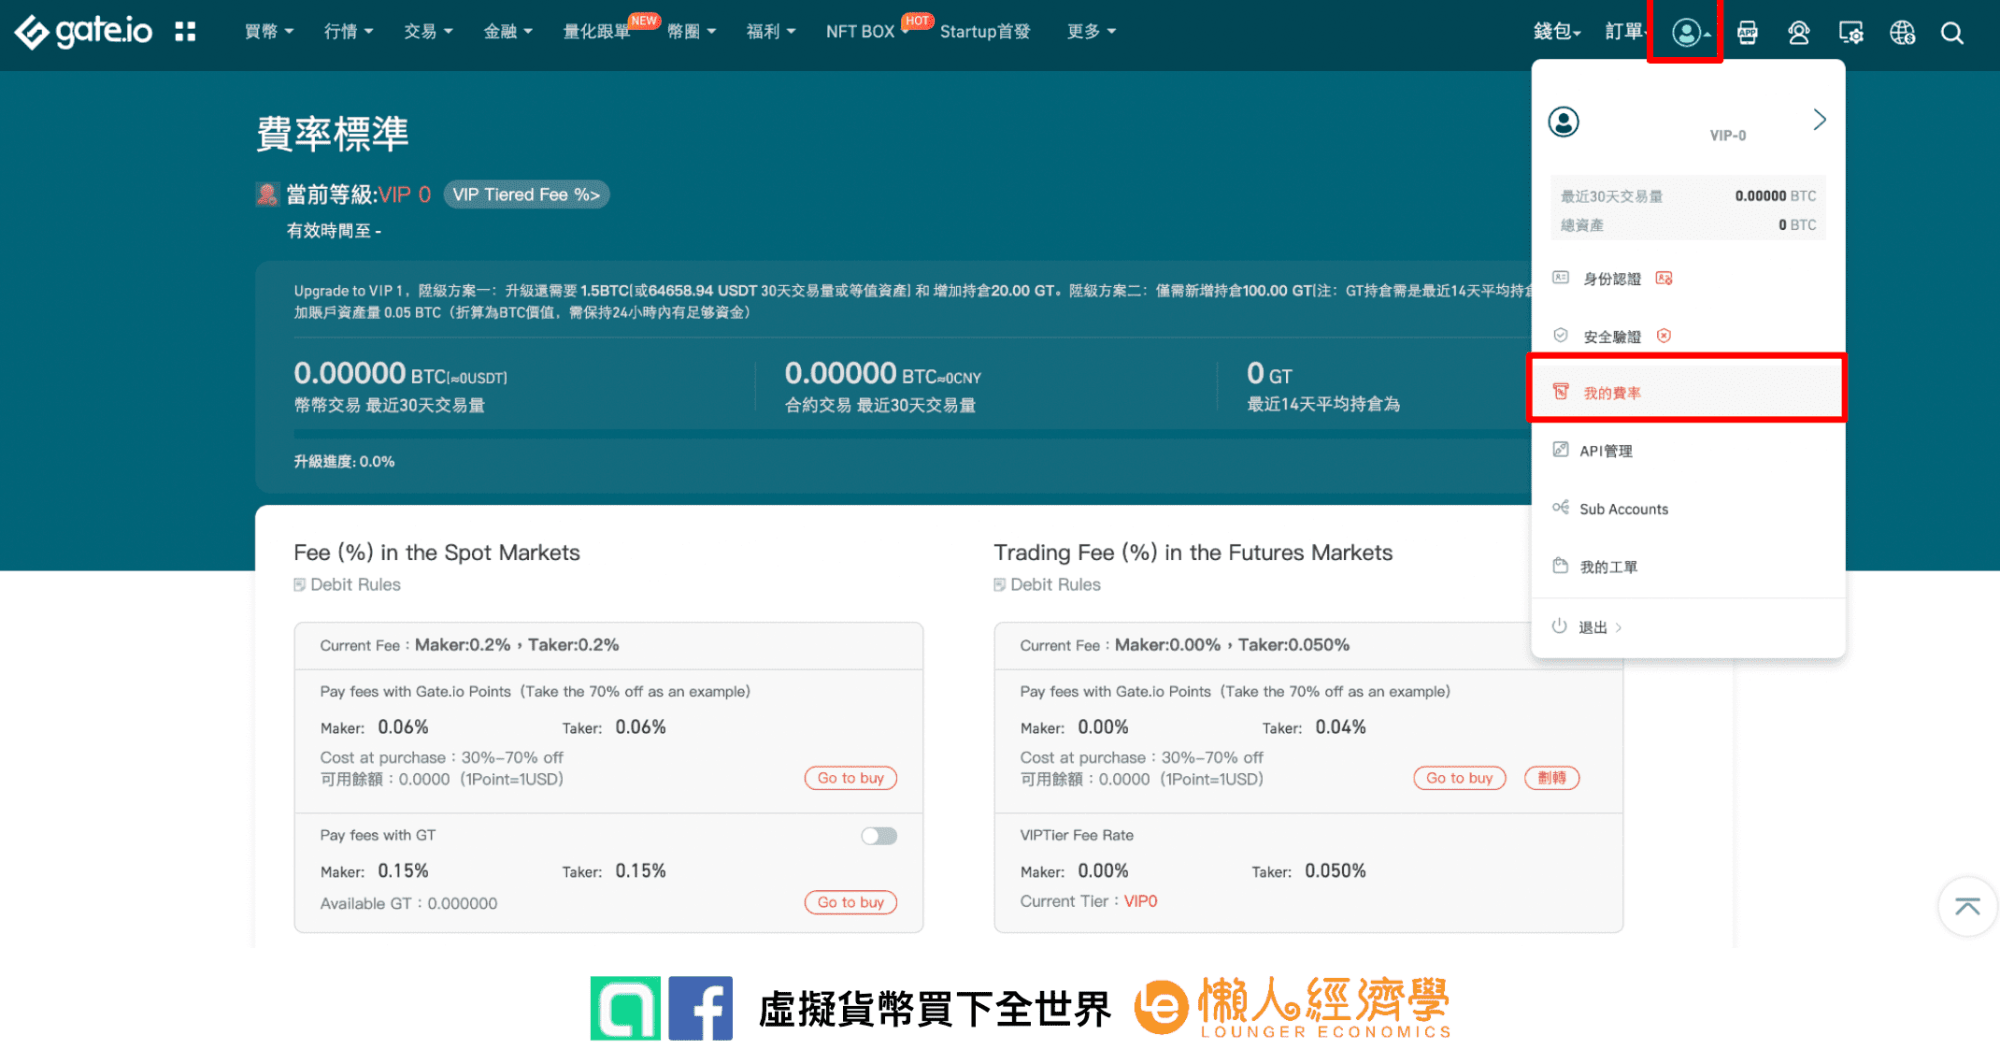Click the VIP0 Current Tier link
This screenshot has height=1049, width=2000.
pos(1140,901)
